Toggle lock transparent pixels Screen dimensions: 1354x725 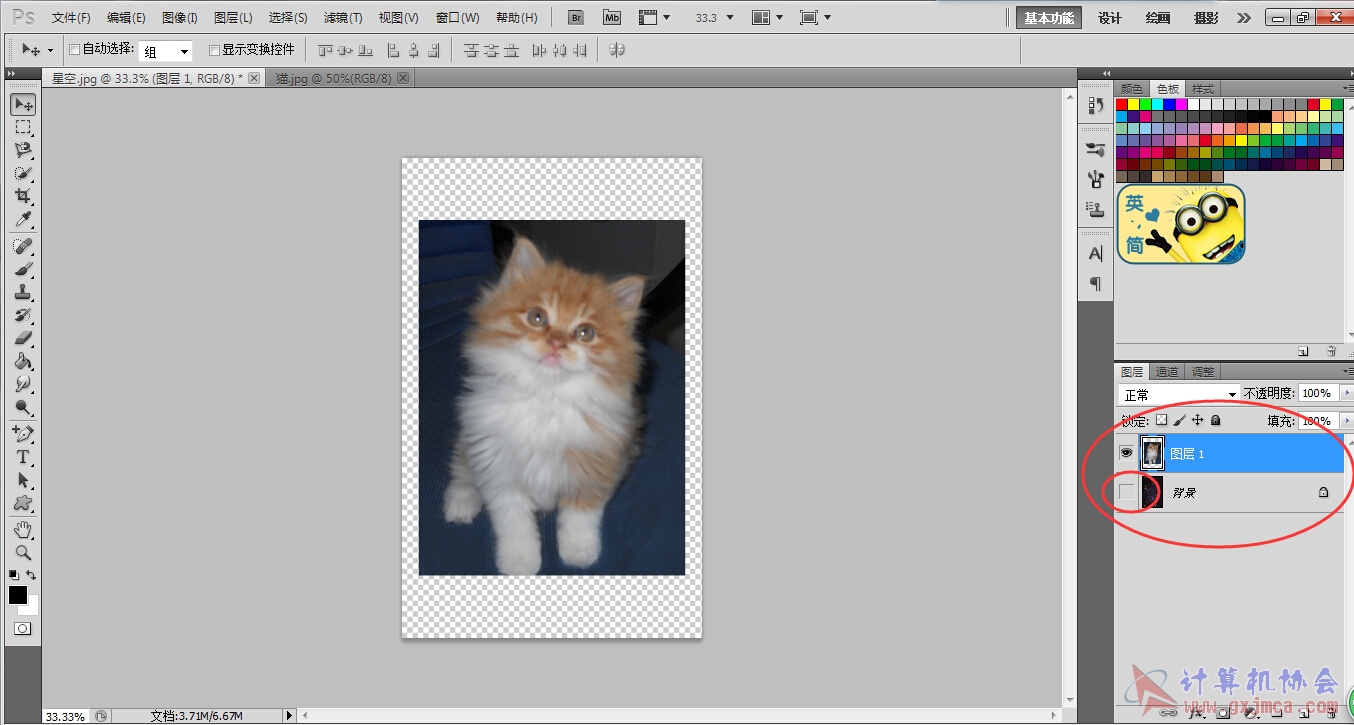(x=1161, y=421)
